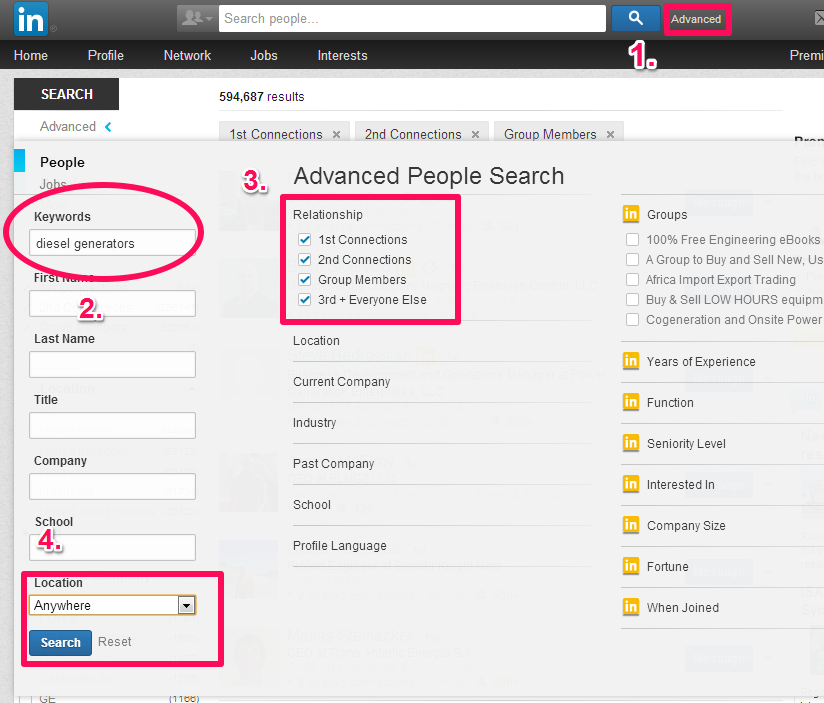Focus the Search people text box
This screenshot has height=703, width=824.
(x=412, y=19)
